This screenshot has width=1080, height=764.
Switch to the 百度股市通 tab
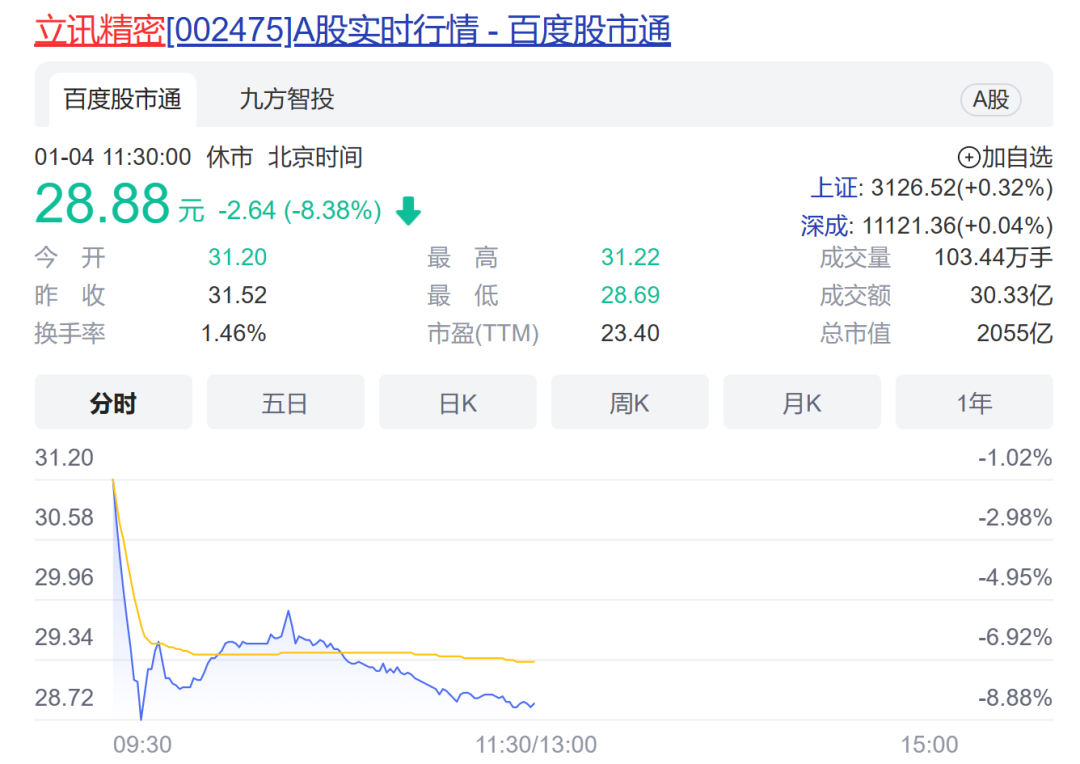tap(123, 99)
